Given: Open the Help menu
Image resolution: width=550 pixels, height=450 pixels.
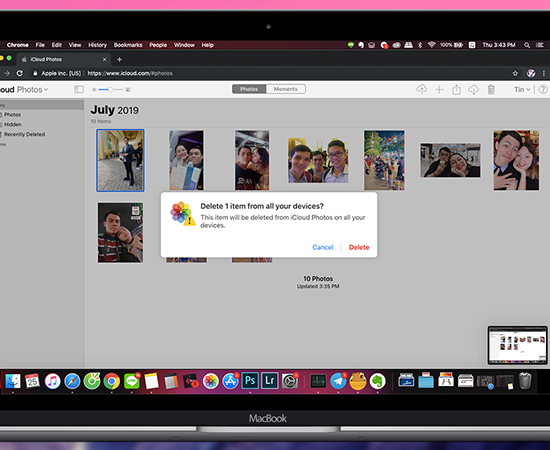Looking at the screenshot, I should [x=207, y=45].
